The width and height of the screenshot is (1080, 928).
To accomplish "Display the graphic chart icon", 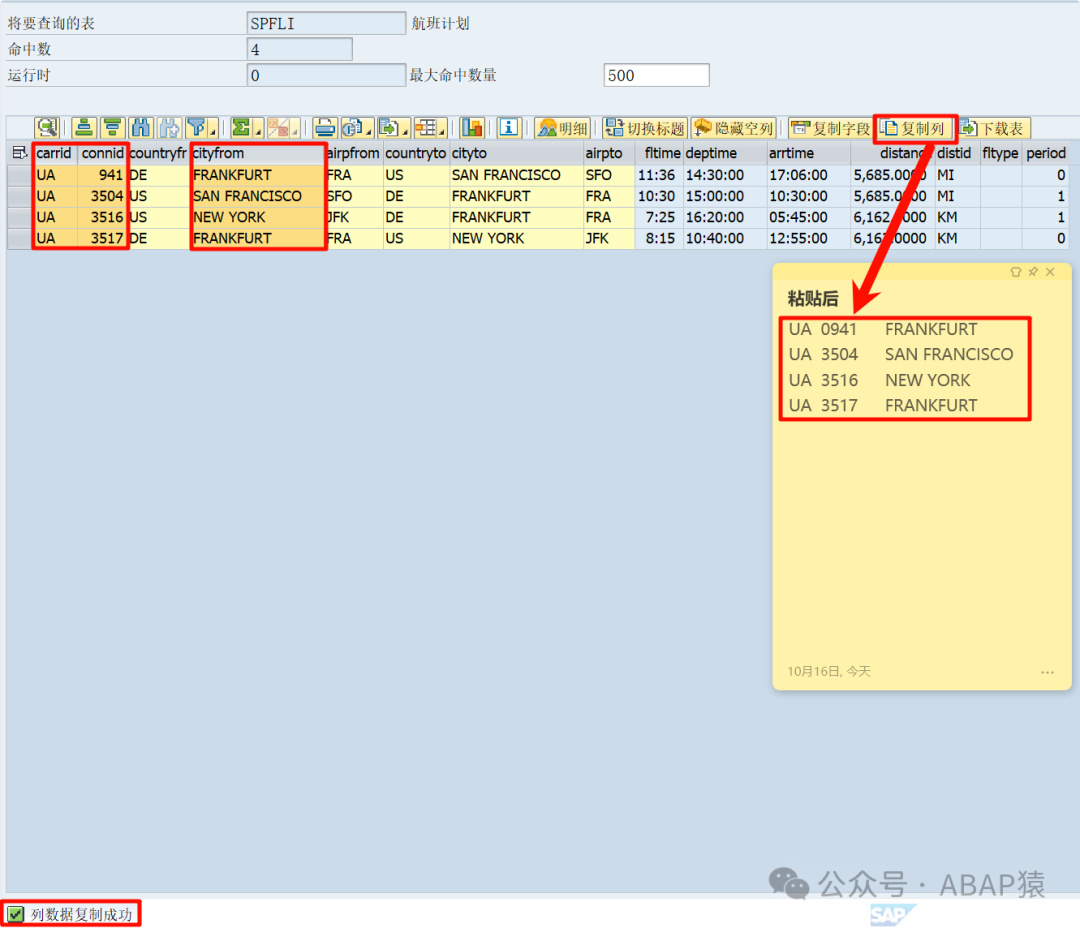I will tap(472, 128).
